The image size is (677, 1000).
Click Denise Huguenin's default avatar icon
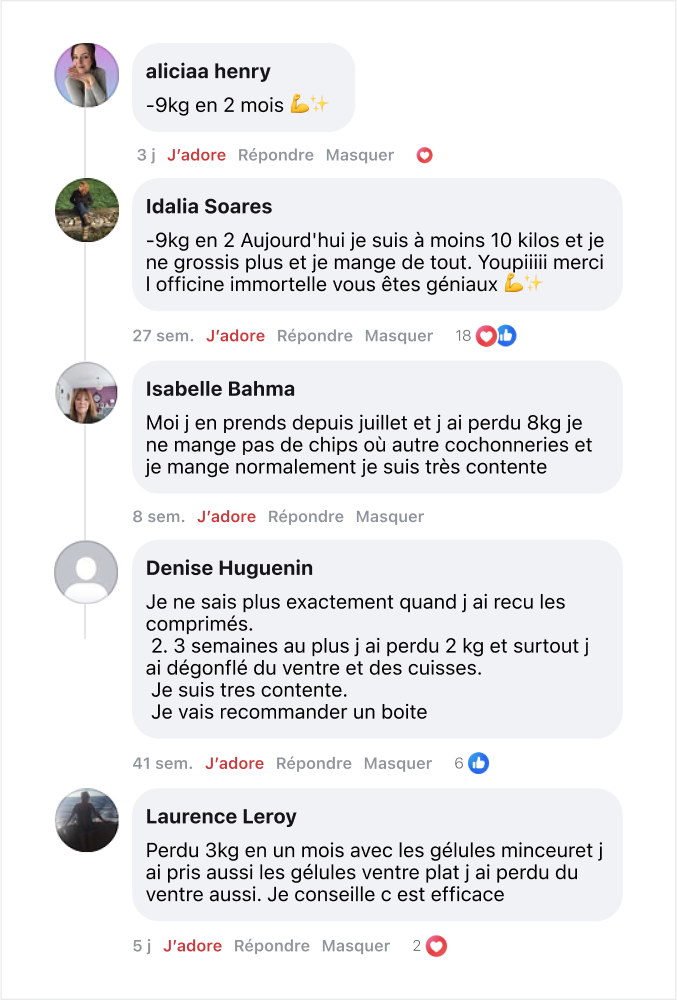tap(86, 572)
